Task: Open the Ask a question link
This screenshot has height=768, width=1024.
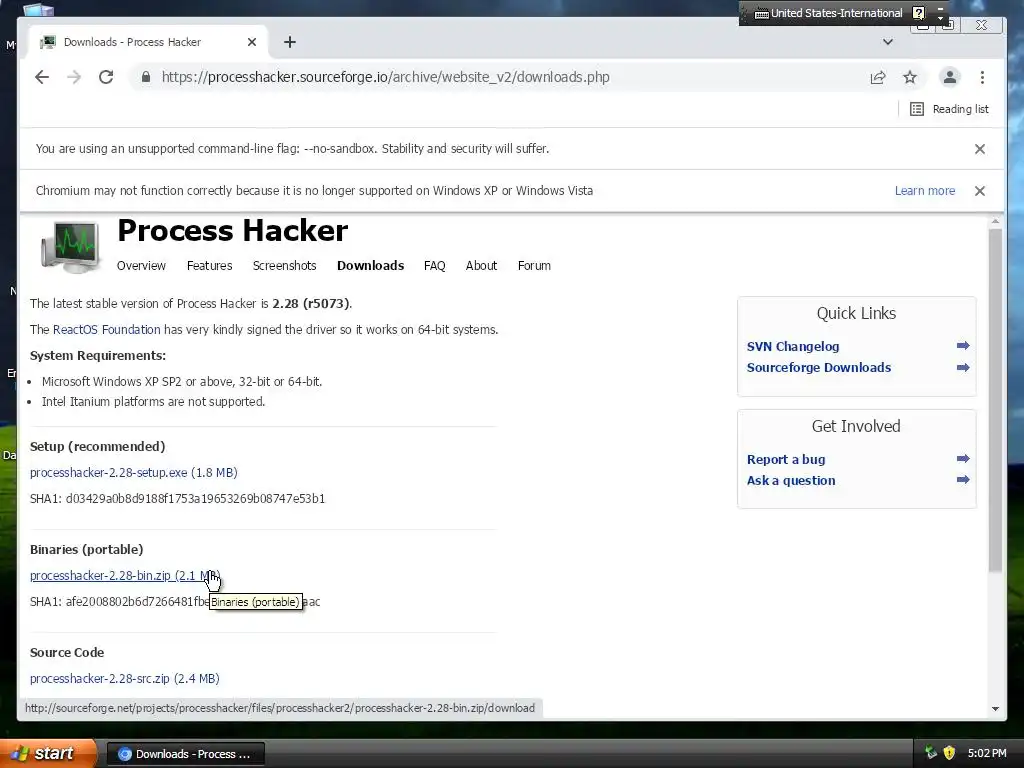Action: [791, 481]
